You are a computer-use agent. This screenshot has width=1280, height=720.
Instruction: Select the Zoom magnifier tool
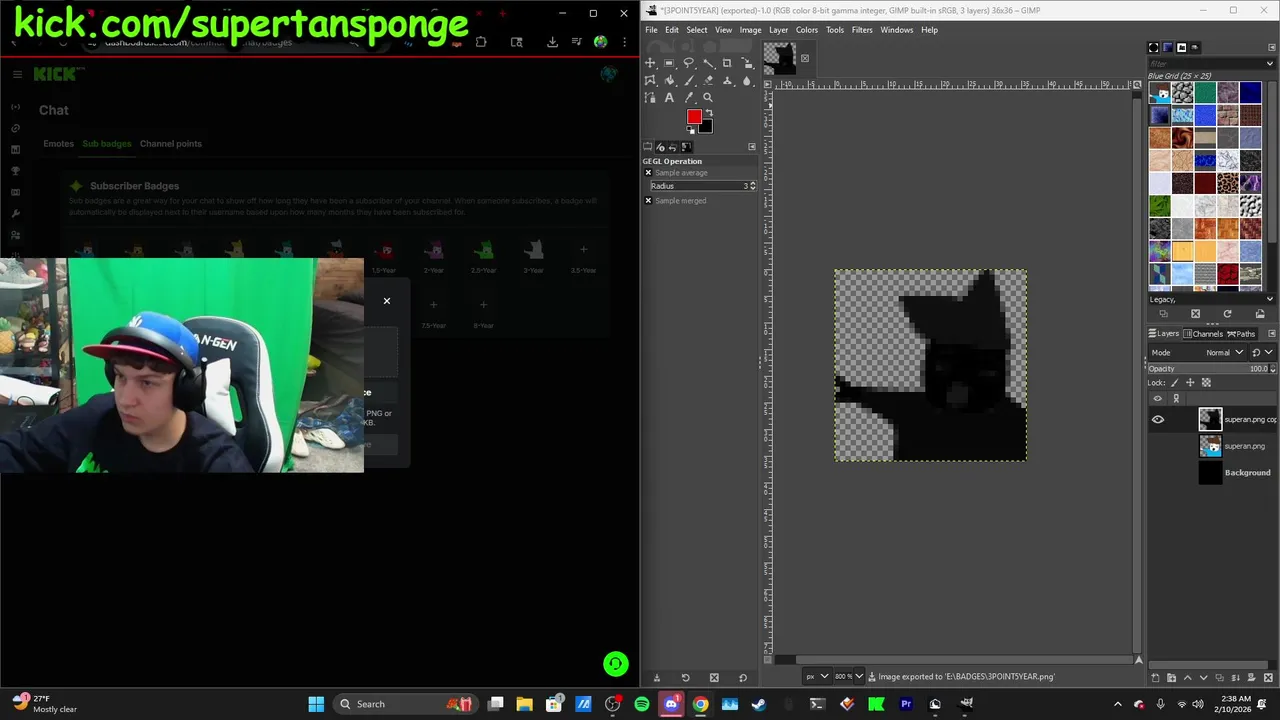[708, 97]
